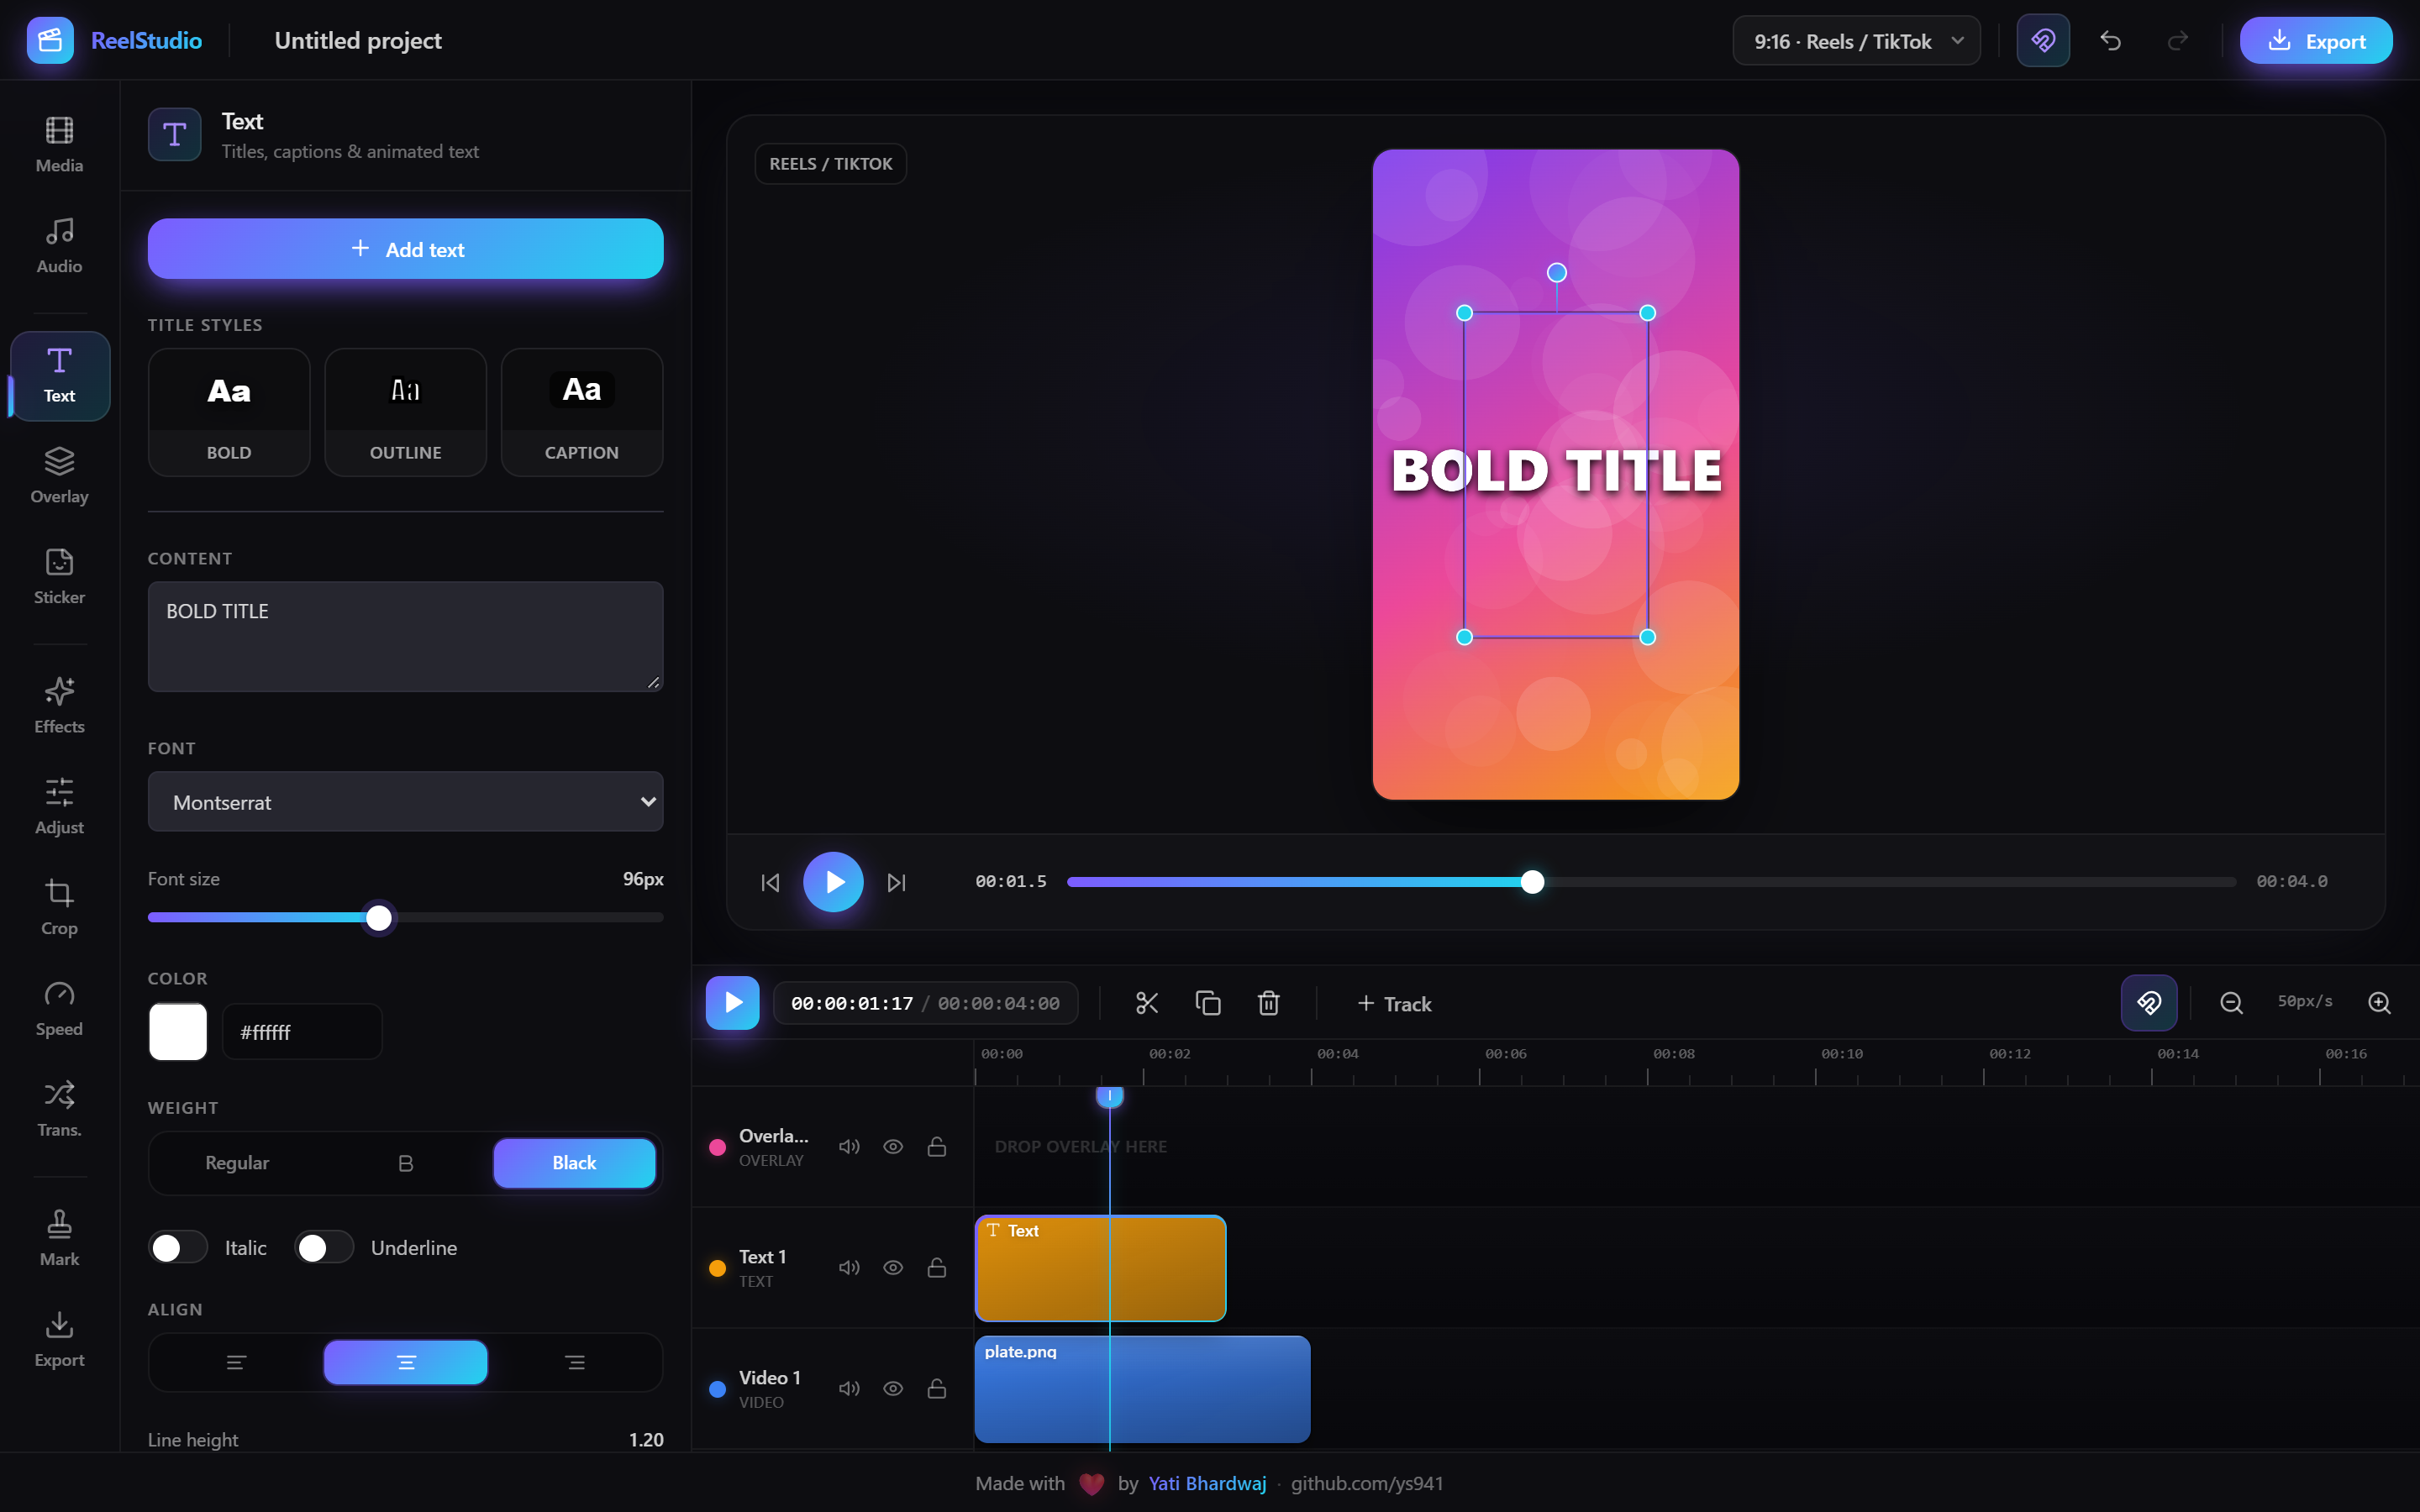Open the Mark (watermark) panel in sidebar

(59, 1239)
